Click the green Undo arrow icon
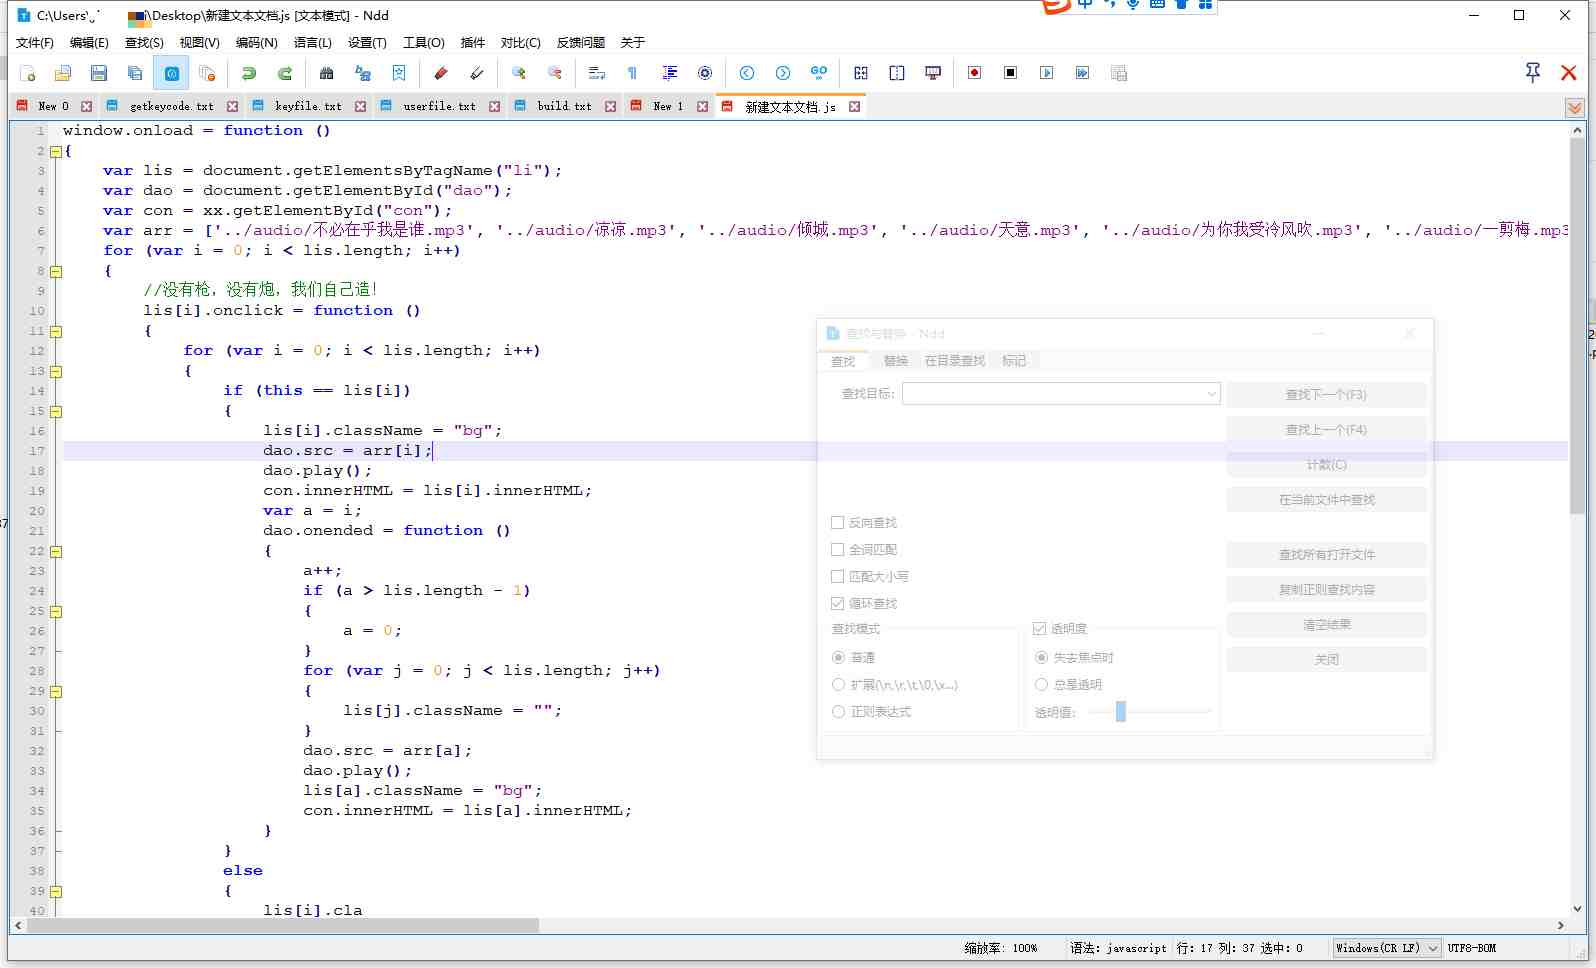Image resolution: width=1596 pixels, height=968 pixels. click(x=249, y=73)
